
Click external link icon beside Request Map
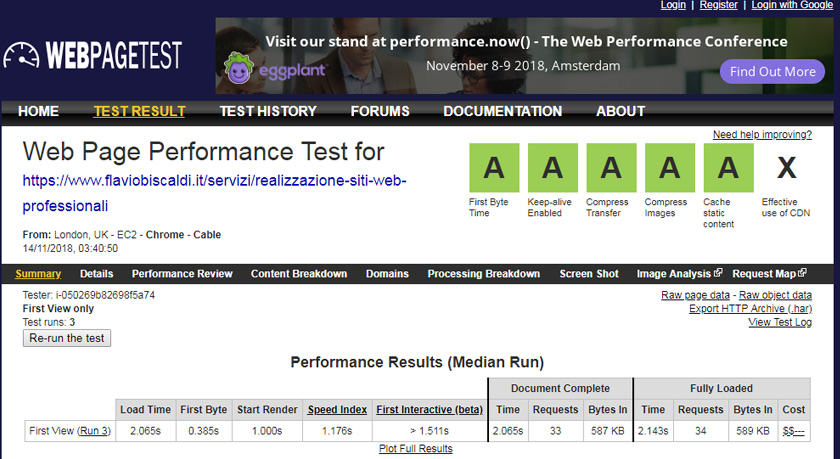(x=802, y=273)
